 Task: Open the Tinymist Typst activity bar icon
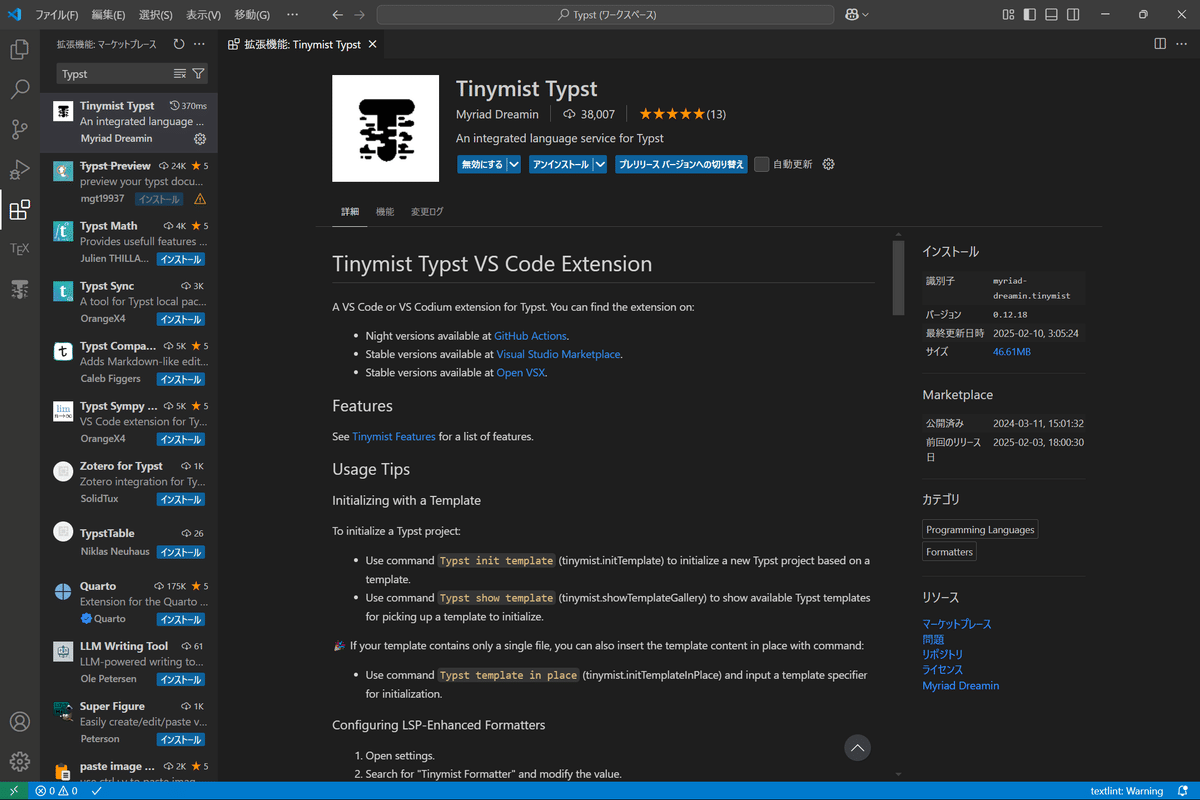pyautogui.click(x=19, y=290)
